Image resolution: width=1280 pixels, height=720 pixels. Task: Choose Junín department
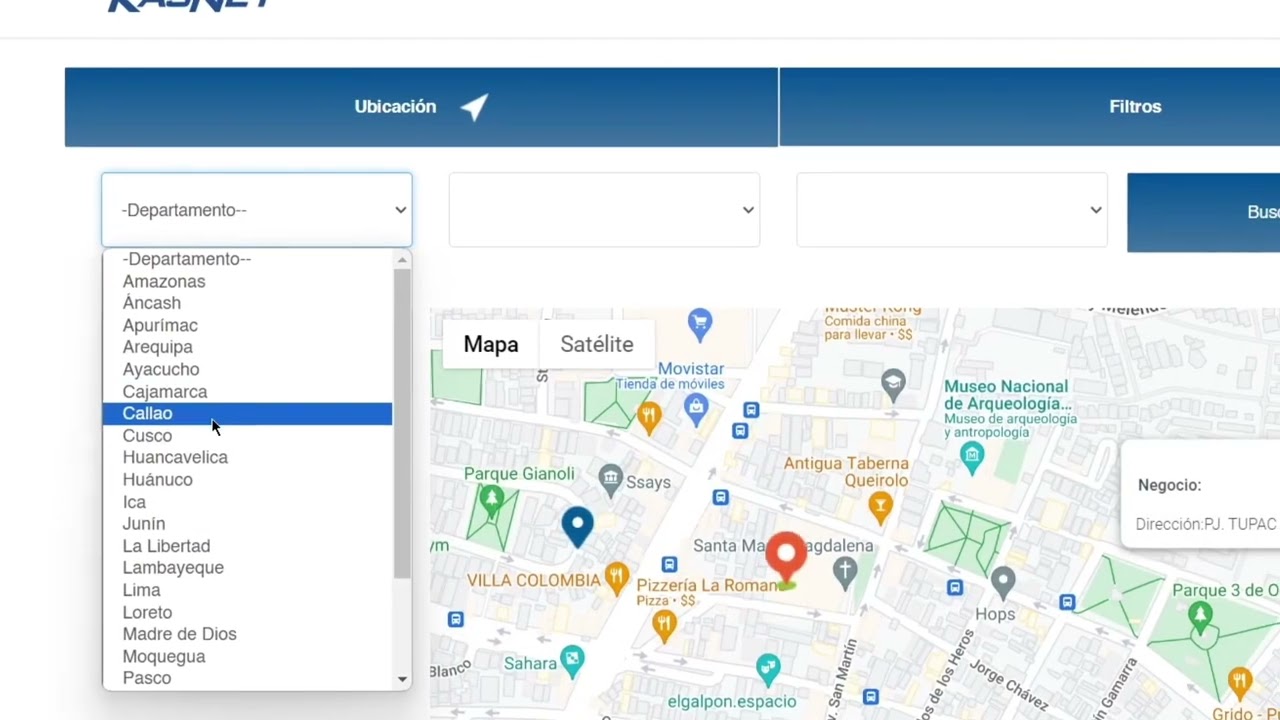(247, 523)
